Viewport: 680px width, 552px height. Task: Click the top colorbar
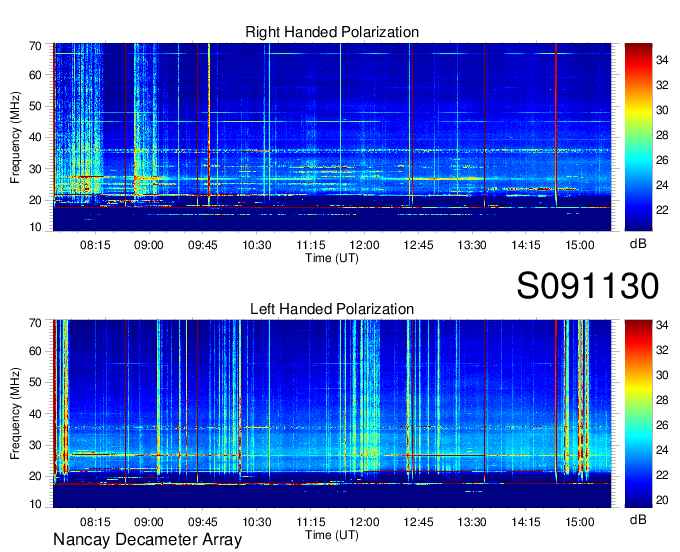pyautogui.click(x=638, y=137)
